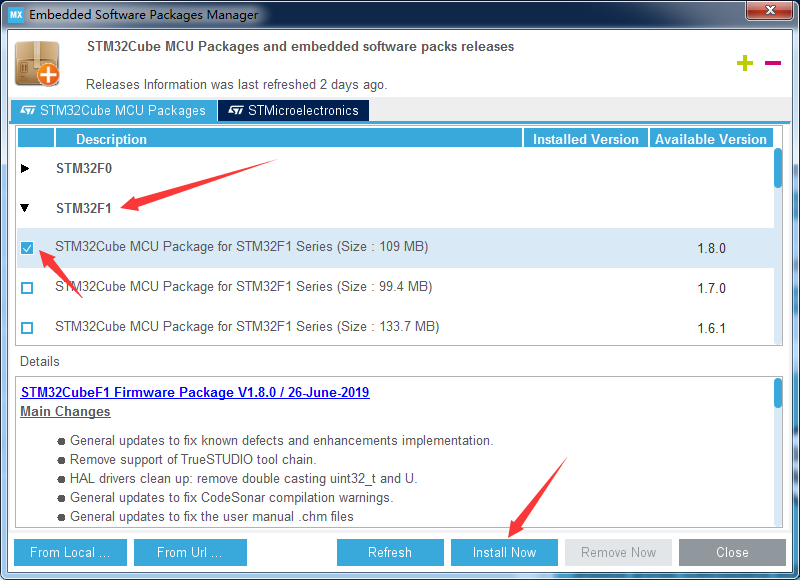
Task: Click the magenta minus collapse-all icon
Action: pyautogui.click(x=772, y=63)
